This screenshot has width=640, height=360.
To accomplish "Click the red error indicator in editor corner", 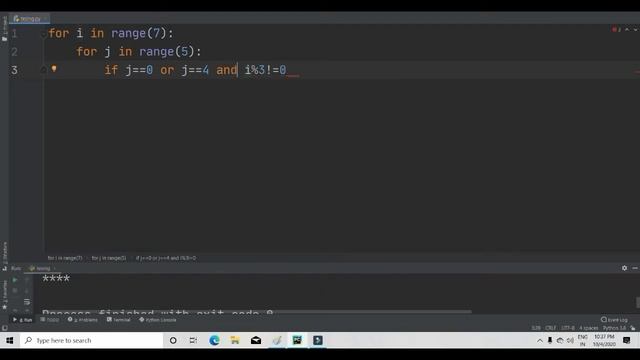I will coord(616,29).
